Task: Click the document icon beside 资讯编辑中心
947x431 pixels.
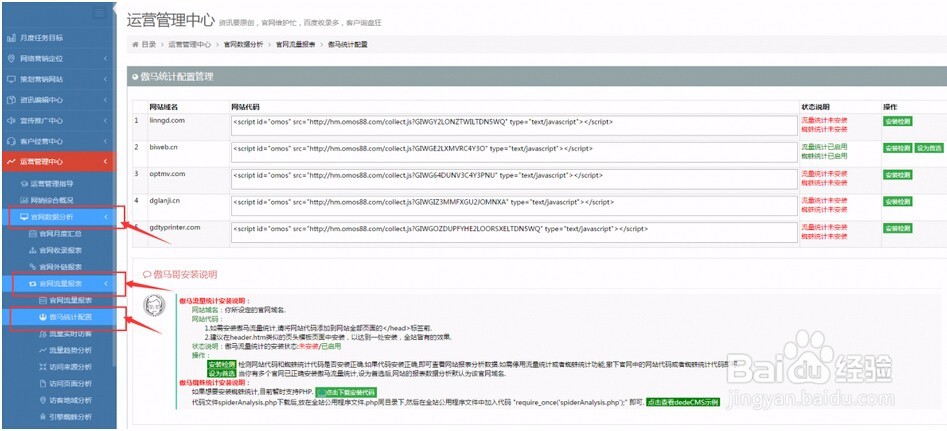Action: tap(11, 100)
